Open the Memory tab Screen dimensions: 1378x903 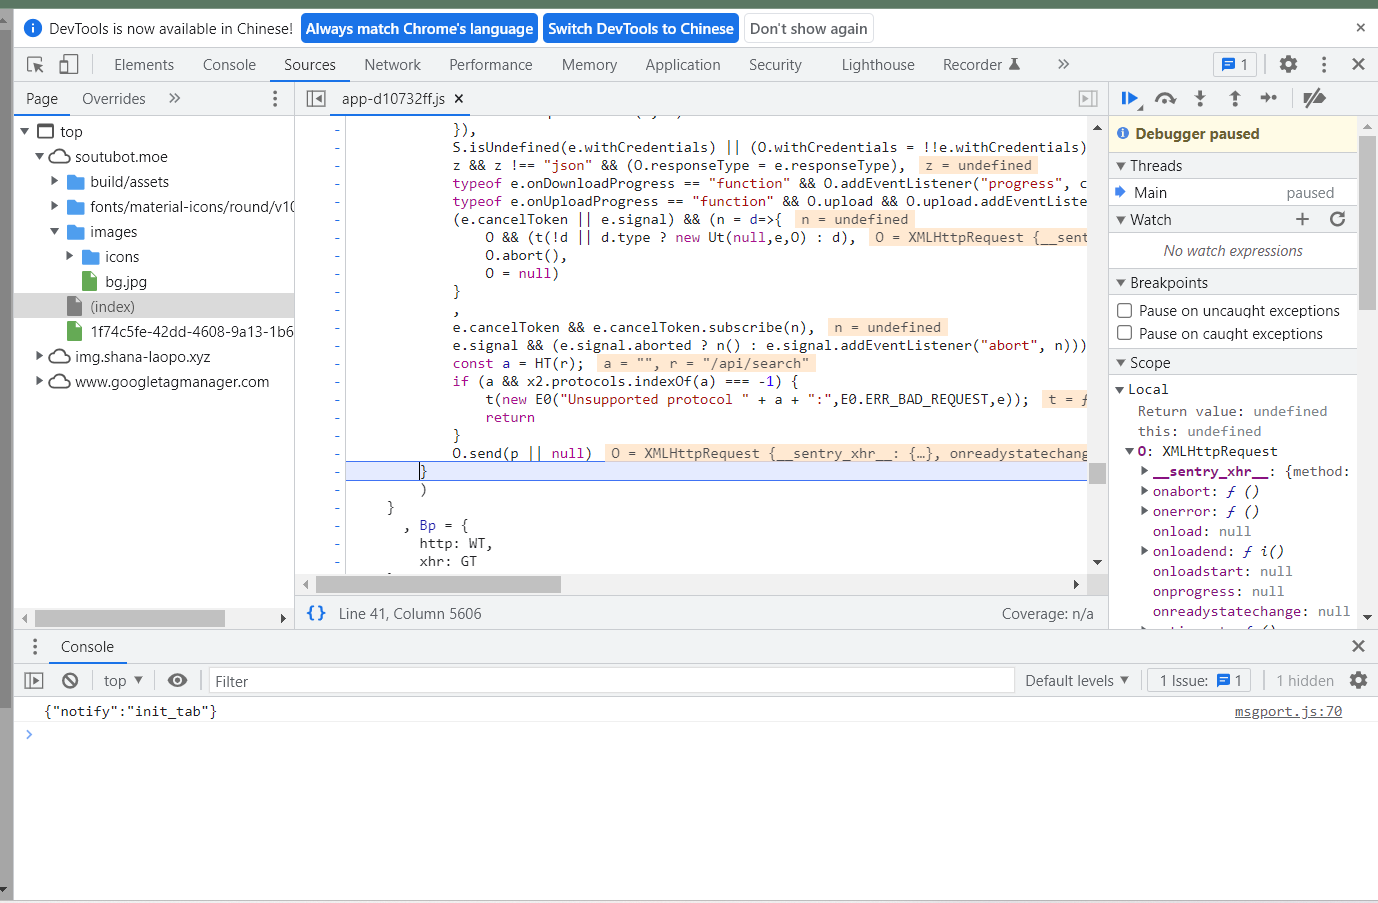coord(589,65)
